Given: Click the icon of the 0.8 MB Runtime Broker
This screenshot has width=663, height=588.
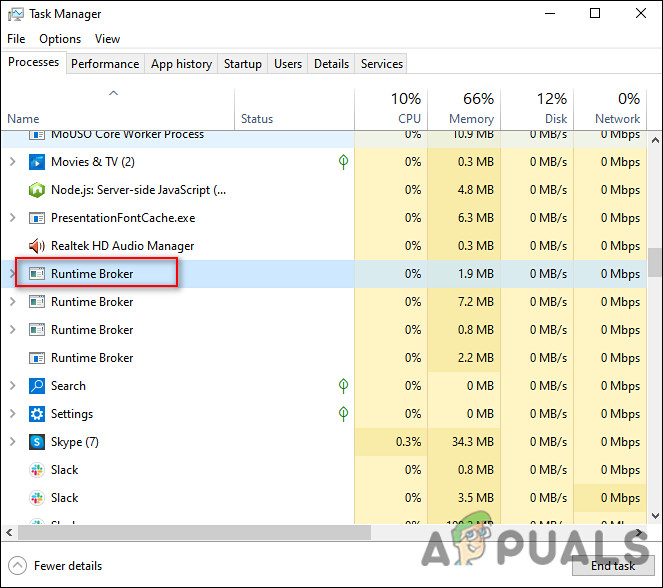Looking at the screenshot, I should pyautogui.click(x=37, y=330).
